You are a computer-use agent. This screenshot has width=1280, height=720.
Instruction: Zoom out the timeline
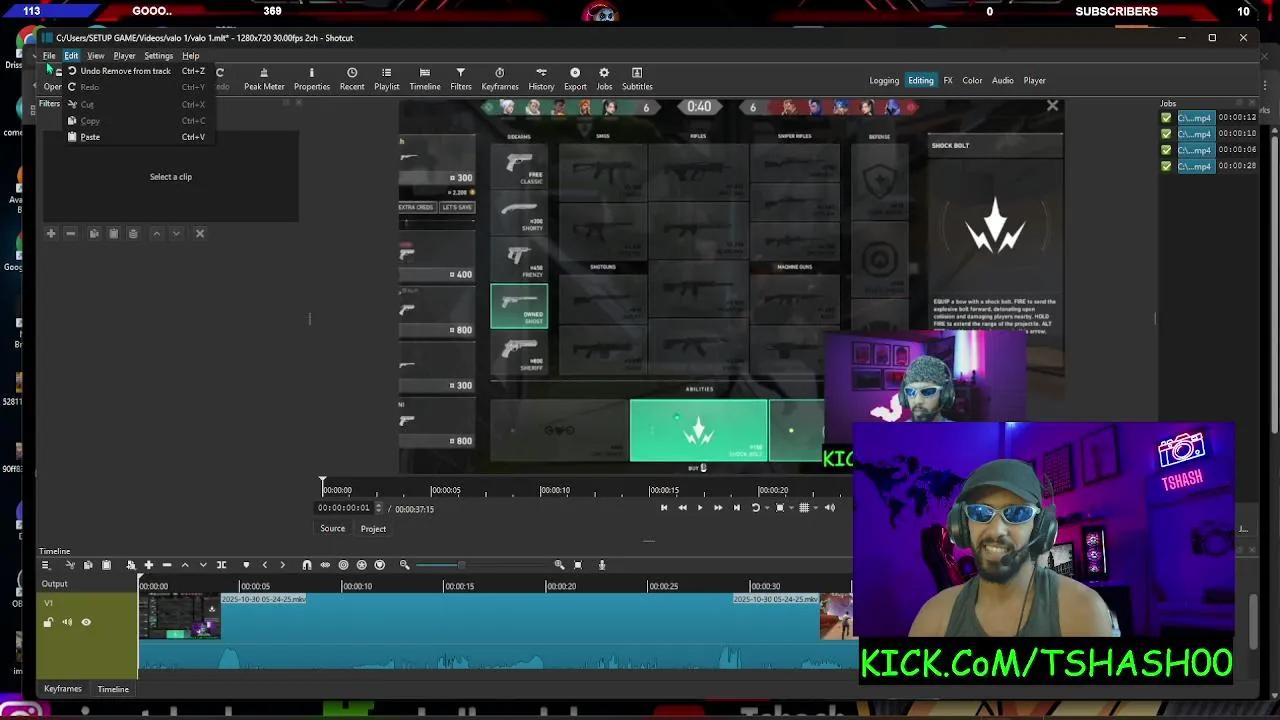coord(404,565)
